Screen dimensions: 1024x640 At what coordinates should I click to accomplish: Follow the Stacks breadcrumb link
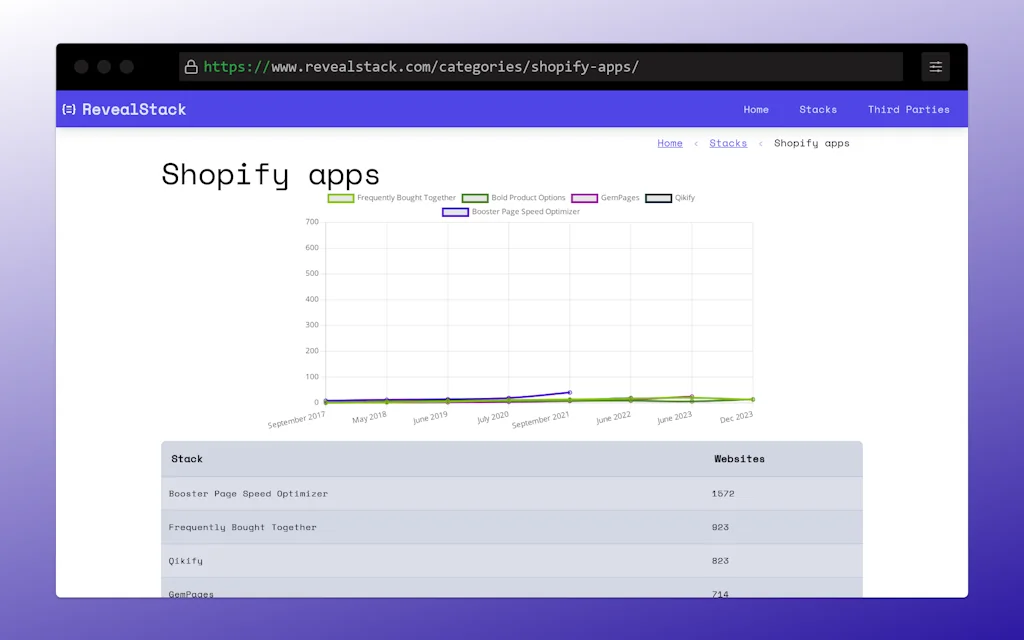727,143
